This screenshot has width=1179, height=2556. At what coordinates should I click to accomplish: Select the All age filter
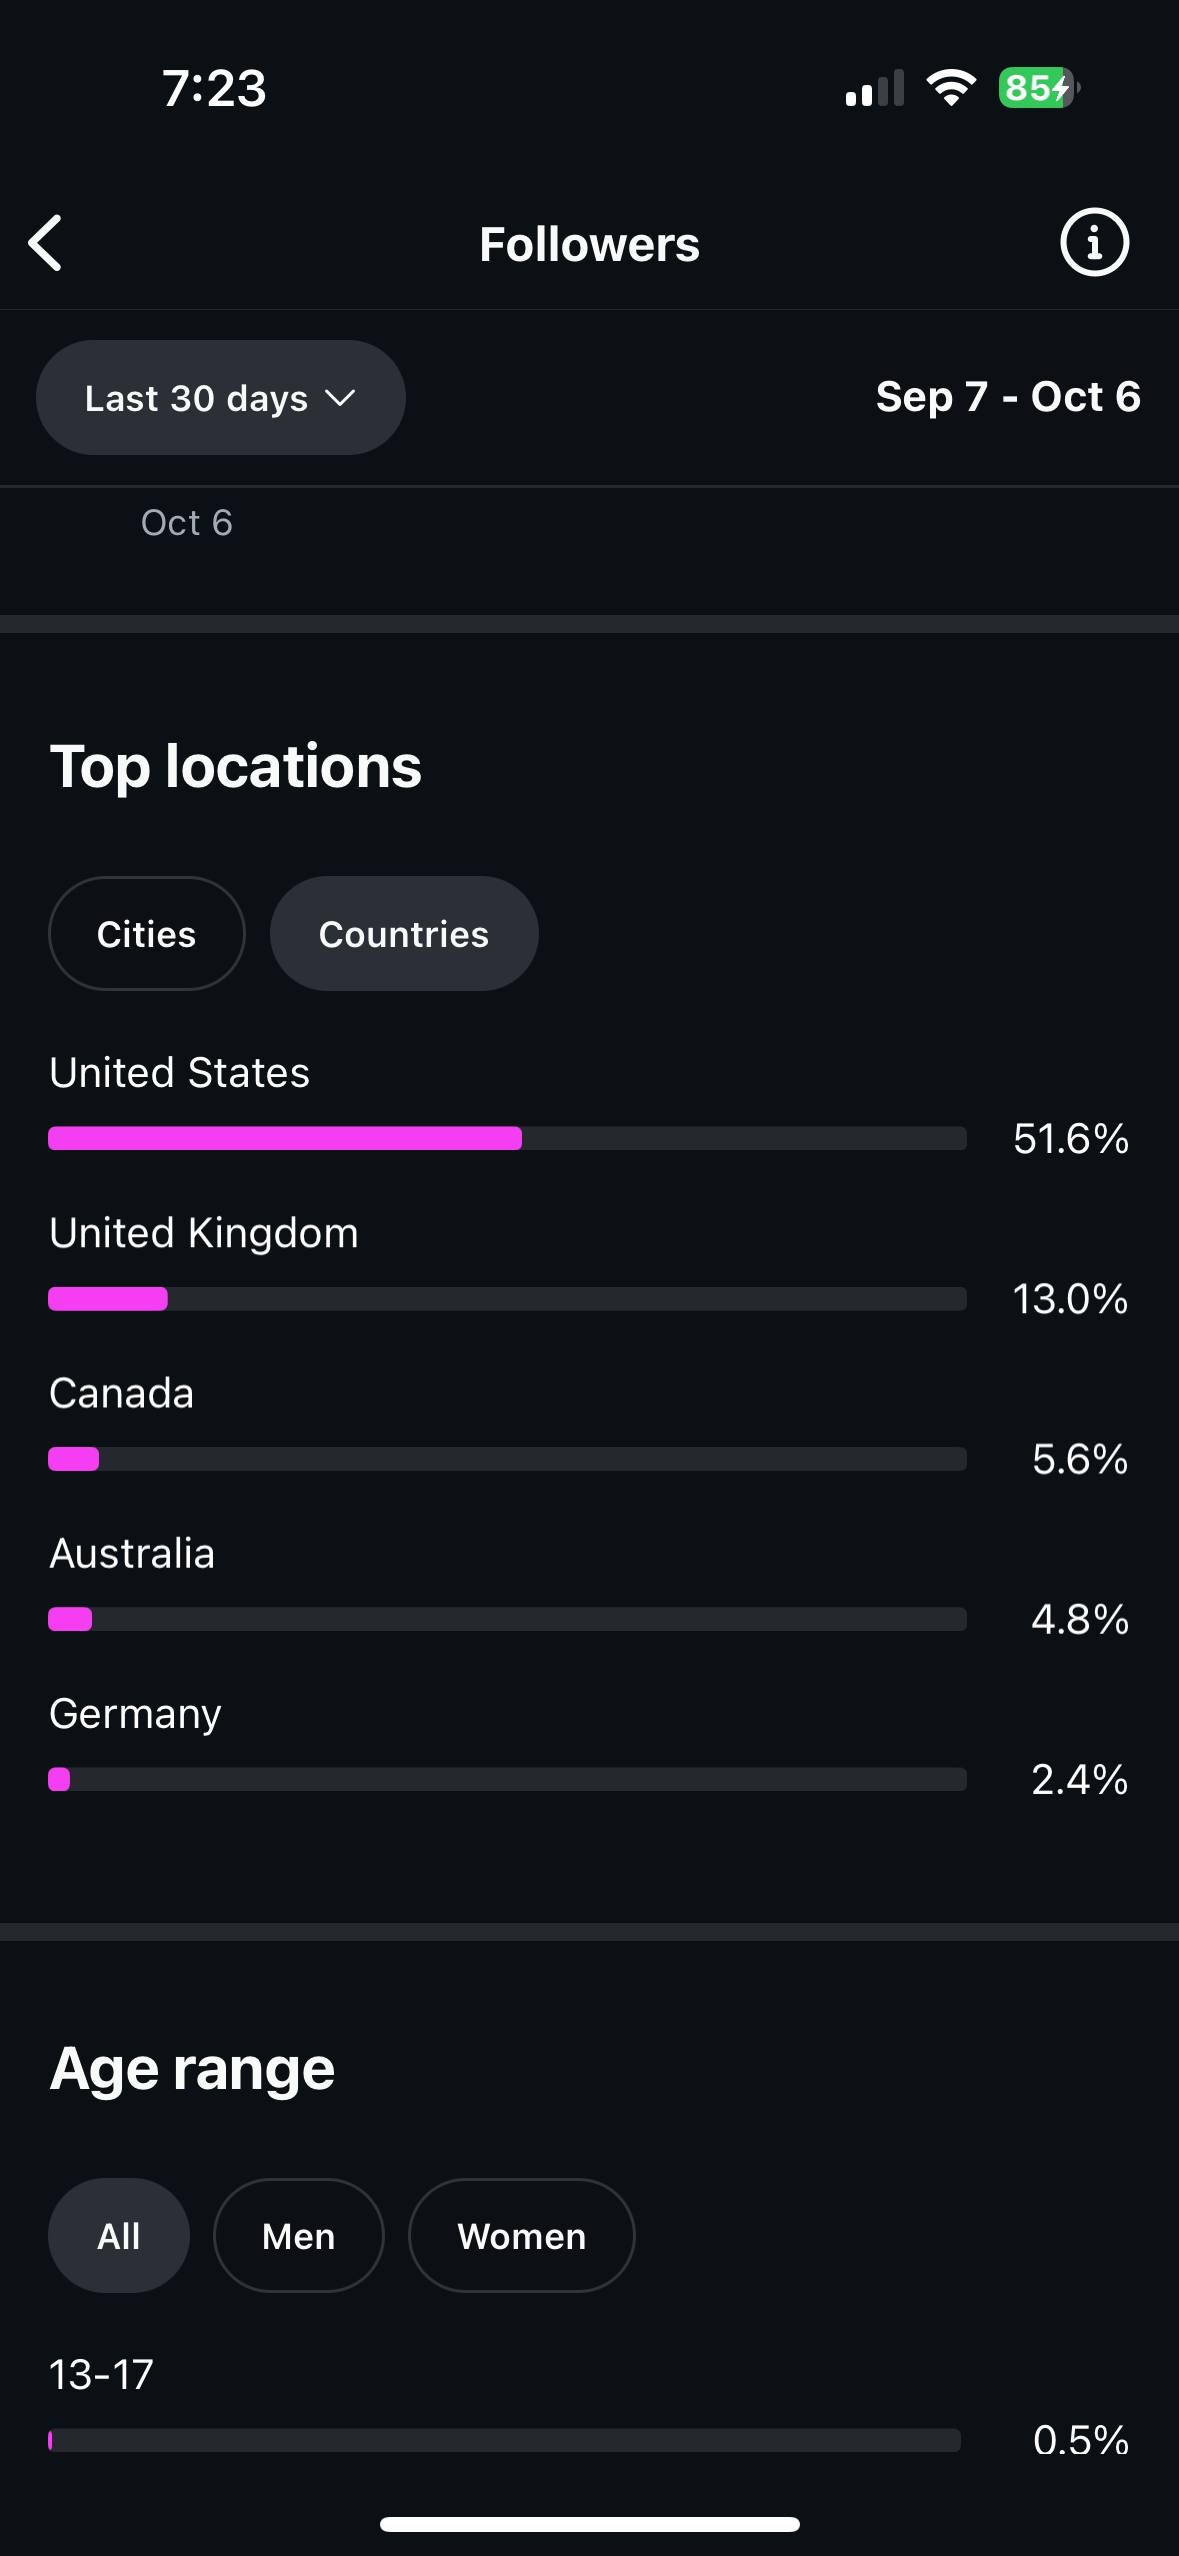pyautogui.click(x=119, y=2236)
